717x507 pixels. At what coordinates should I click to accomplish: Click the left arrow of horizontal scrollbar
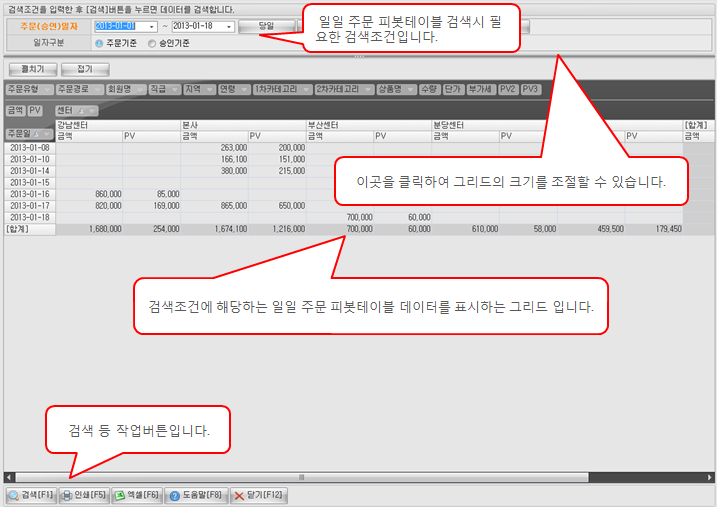point(9,477)
